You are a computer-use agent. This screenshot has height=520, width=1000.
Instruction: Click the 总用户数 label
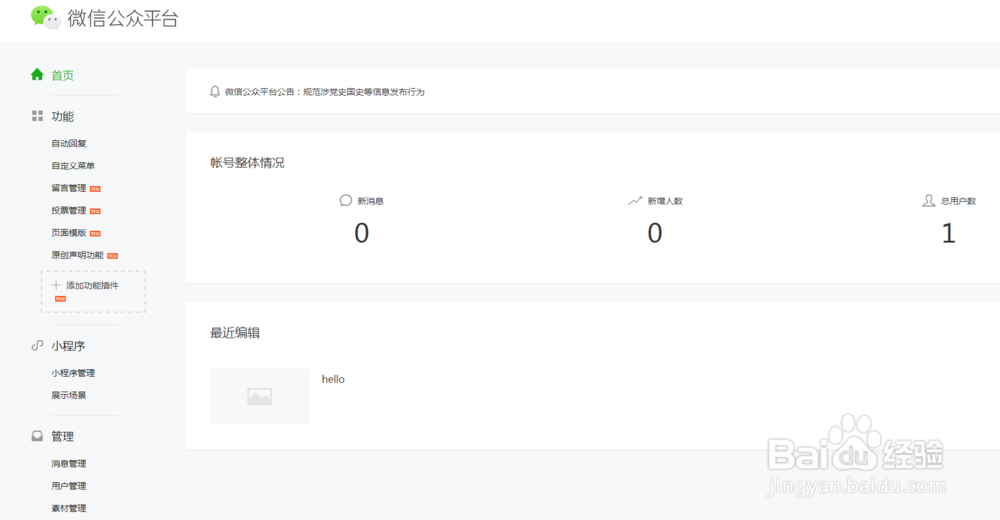(x=959, y=201)
